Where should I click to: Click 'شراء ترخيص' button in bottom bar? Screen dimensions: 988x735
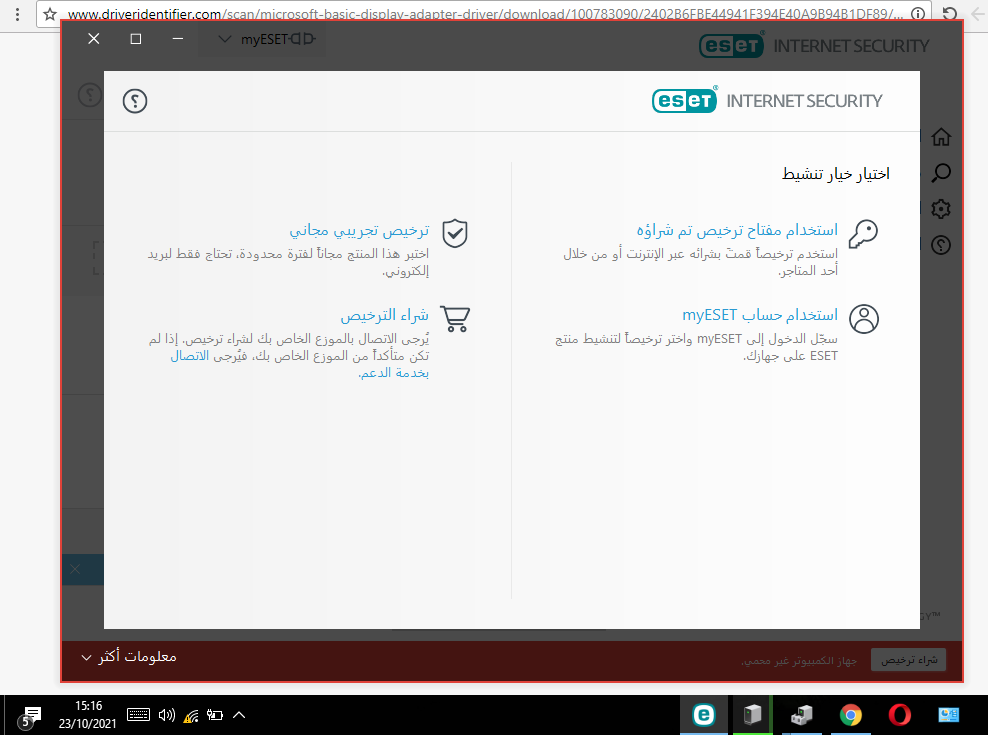tap(909, 660)
